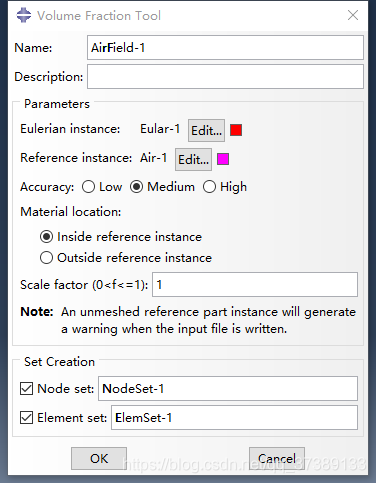Screen dimensions: 376x483
Task: Confirm with the OK button
Action: (99, 459)
